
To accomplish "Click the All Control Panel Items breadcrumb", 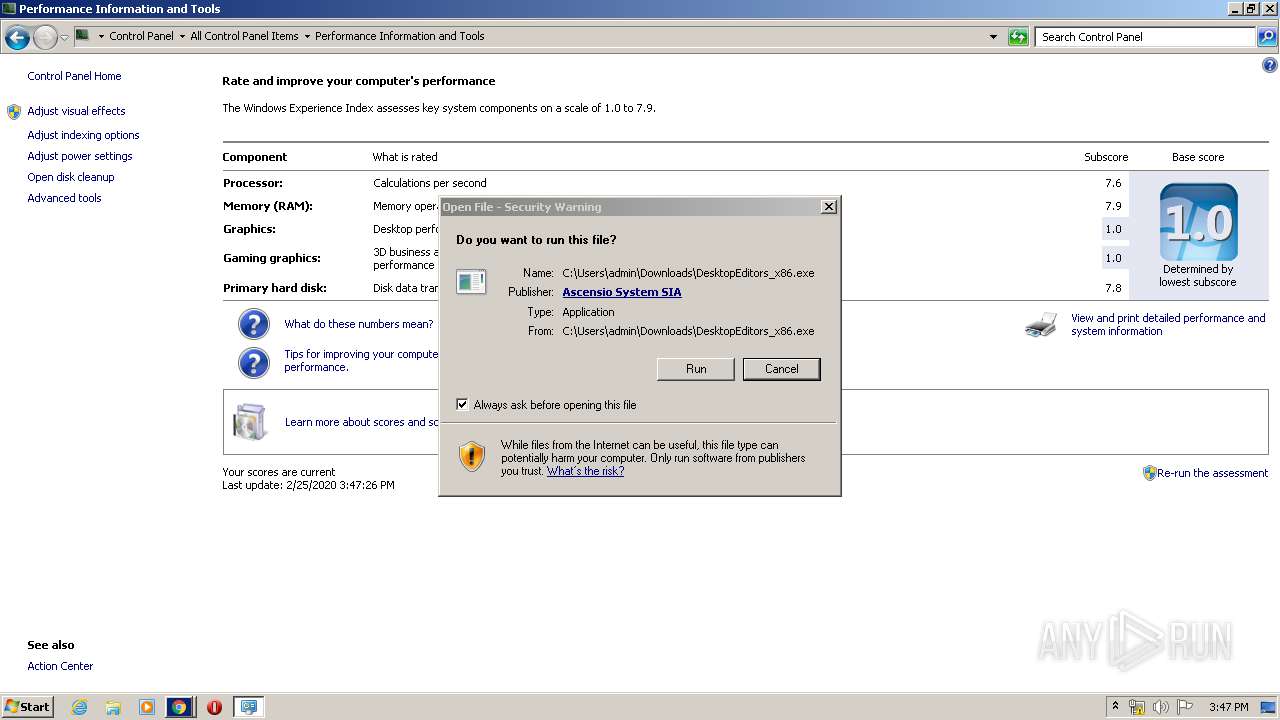I will [x=244, y=36].
